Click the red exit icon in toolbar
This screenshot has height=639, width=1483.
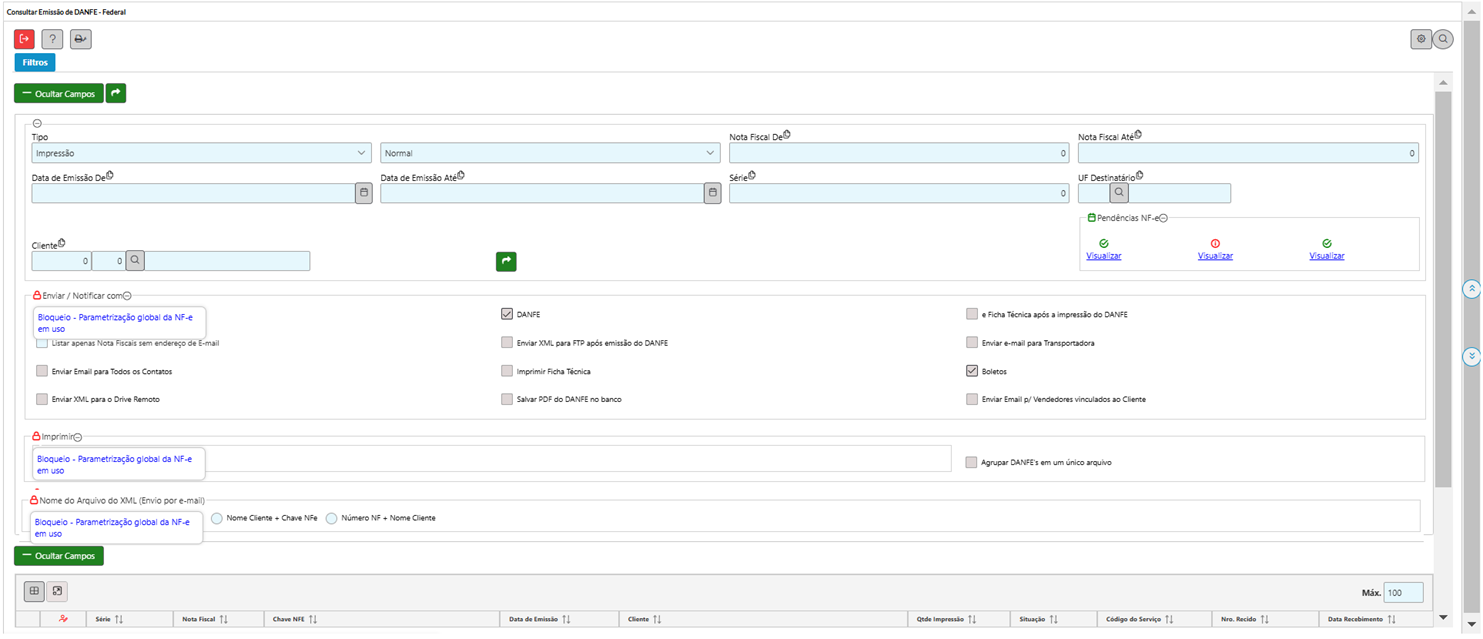pos(24,39)
